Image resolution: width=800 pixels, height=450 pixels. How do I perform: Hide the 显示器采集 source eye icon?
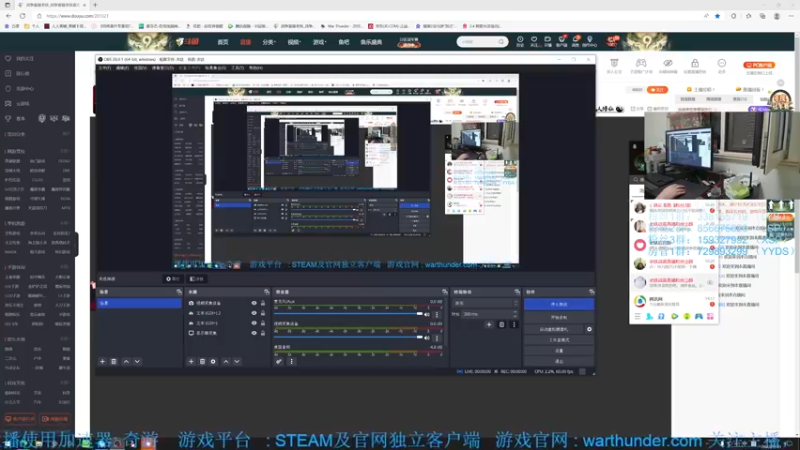[x=254, y=333]
